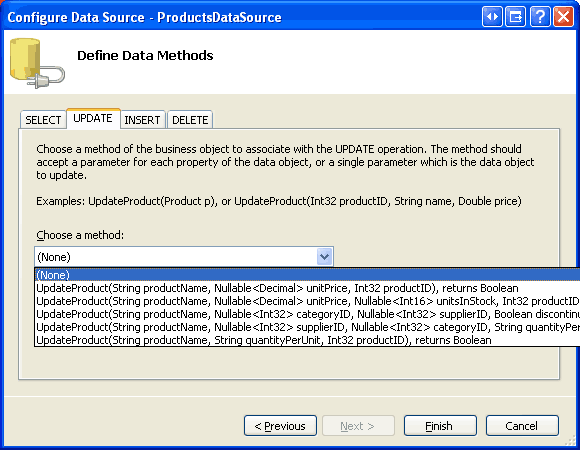This screenshot has height=450, width=580.
Task: Switch to the INSERT tab
Action: [x=142, y=120]
